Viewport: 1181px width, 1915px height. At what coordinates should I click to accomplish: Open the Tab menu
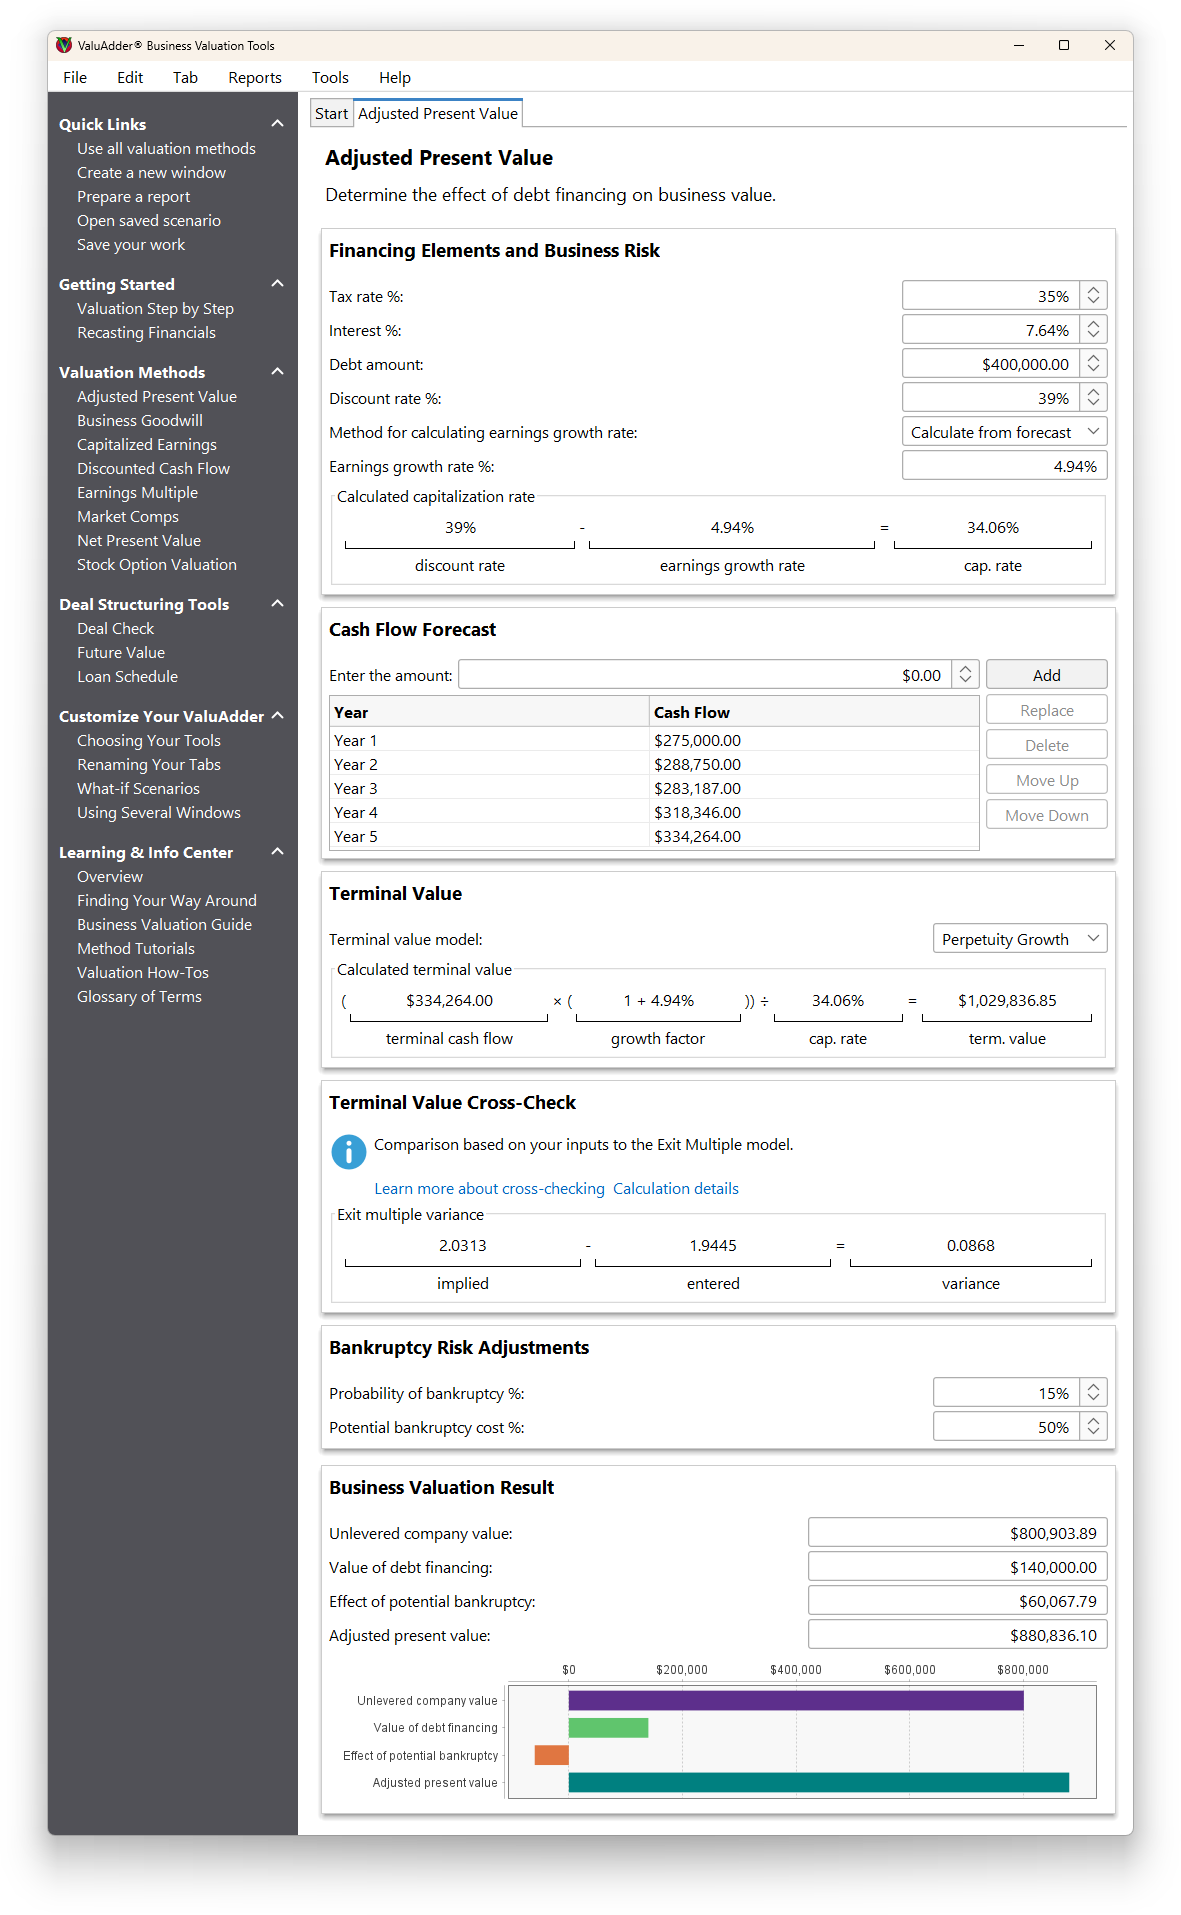(185, 77)
